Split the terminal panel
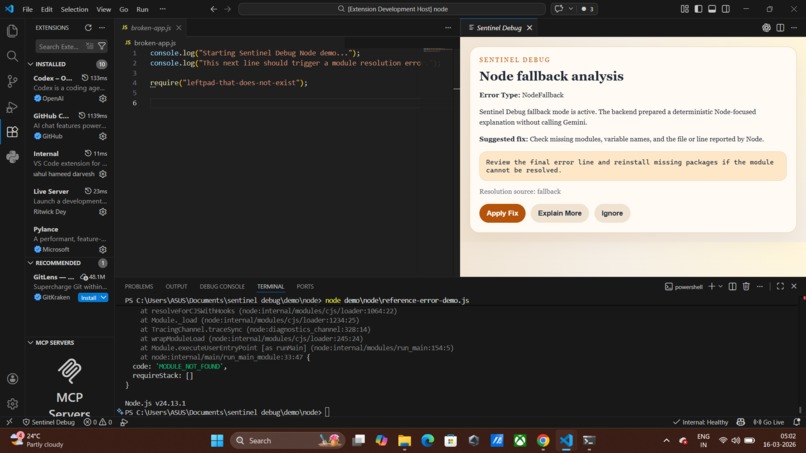Screen dimensions: 806x453 (732, 286)
